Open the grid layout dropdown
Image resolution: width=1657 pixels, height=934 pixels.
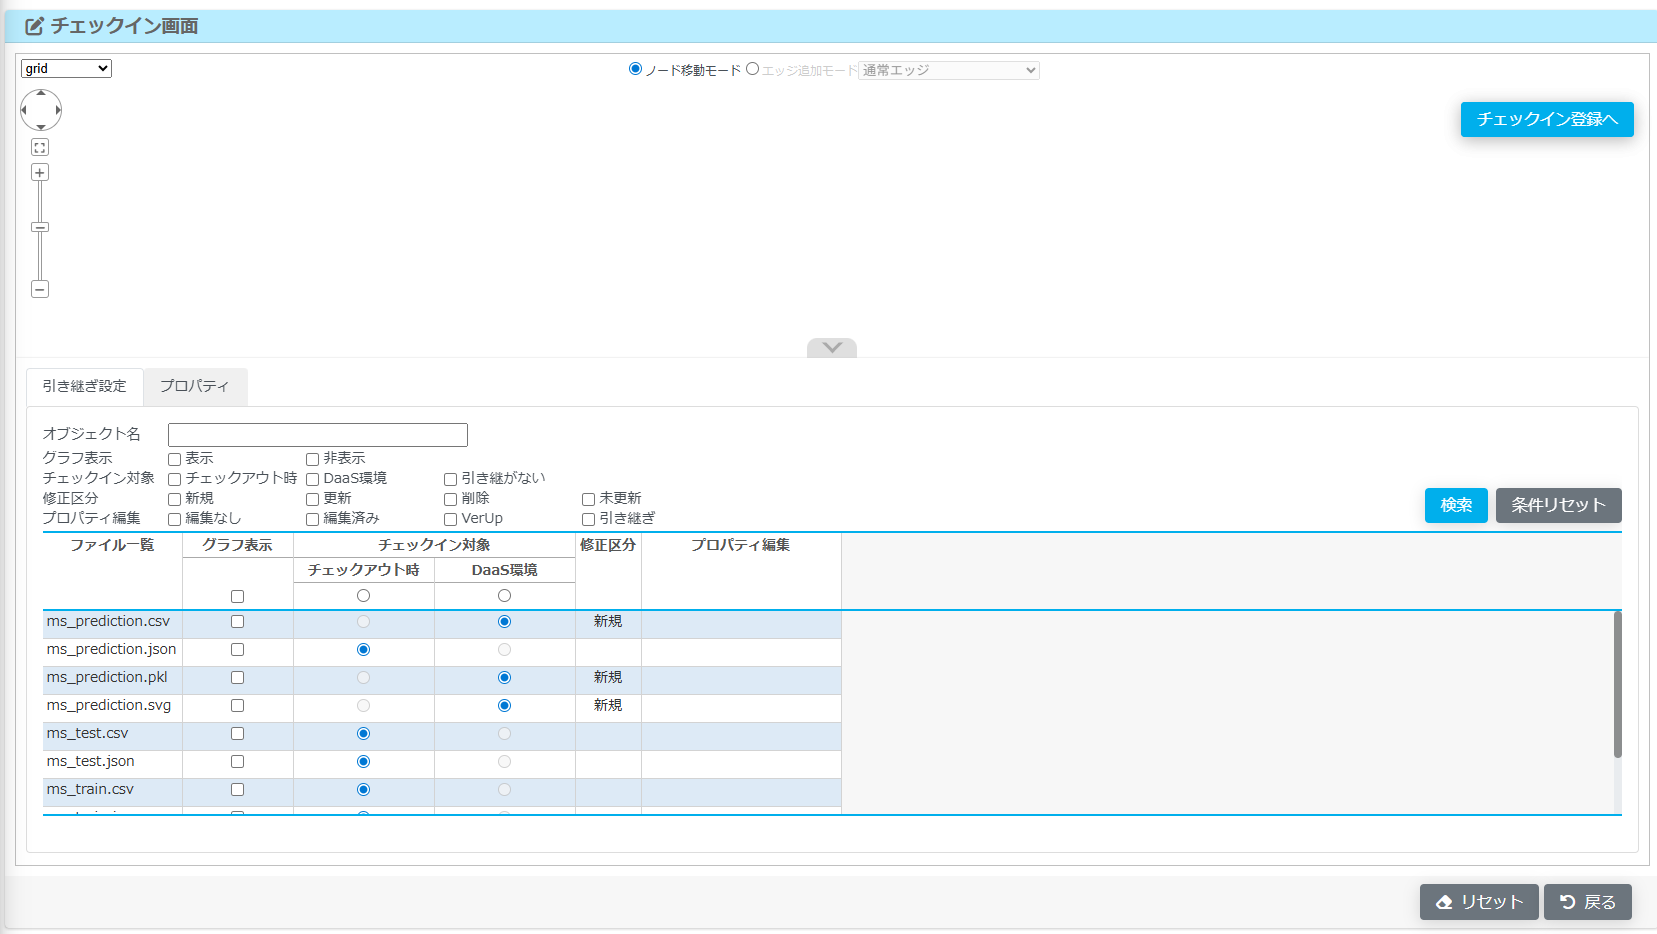[x=66, y=68]
